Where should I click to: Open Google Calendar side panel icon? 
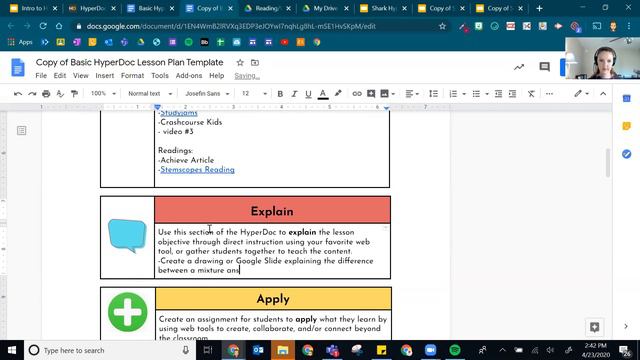pyautogui.click(x=627, y=98)
